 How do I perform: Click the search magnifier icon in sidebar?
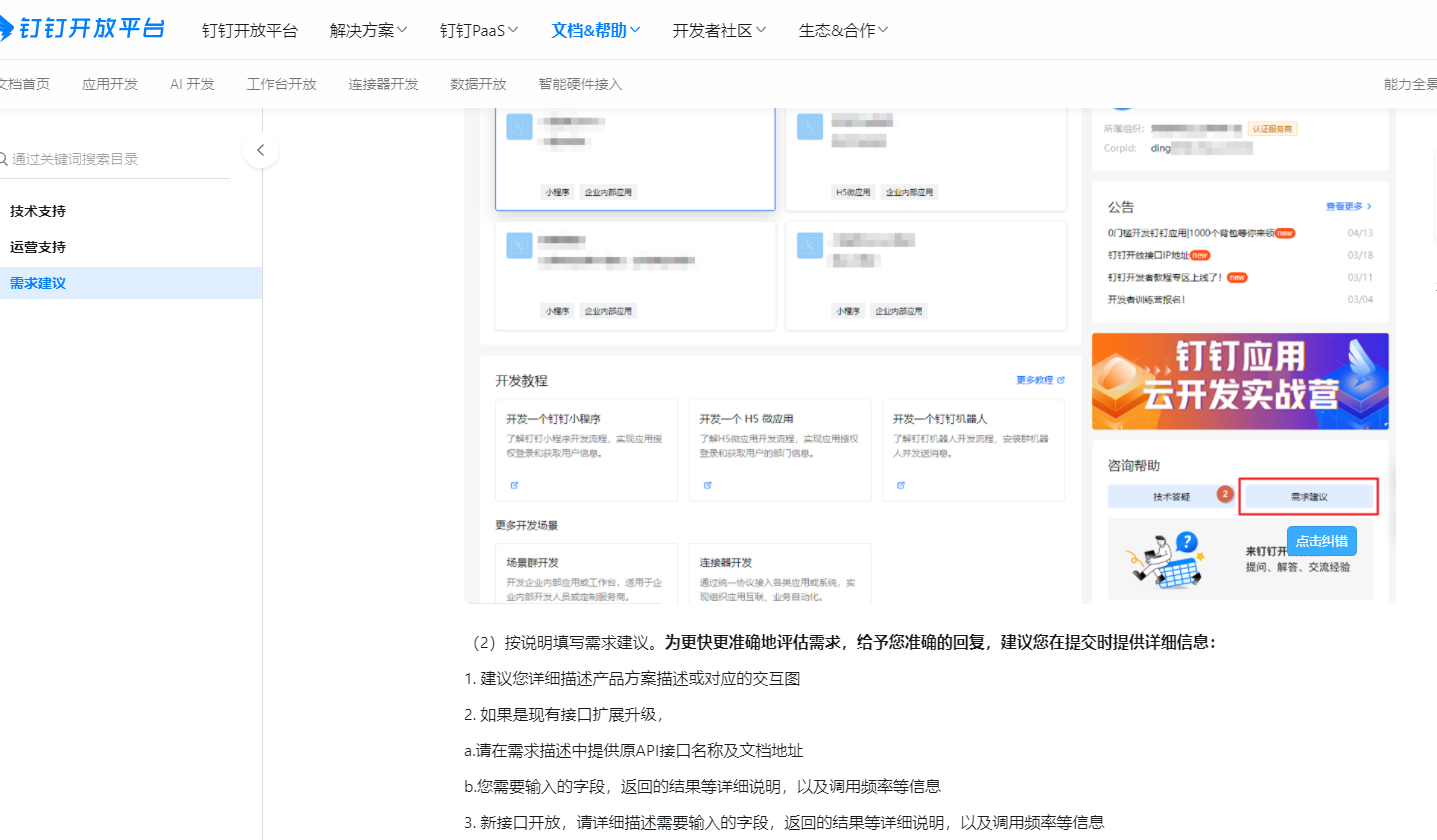[4, 158]
